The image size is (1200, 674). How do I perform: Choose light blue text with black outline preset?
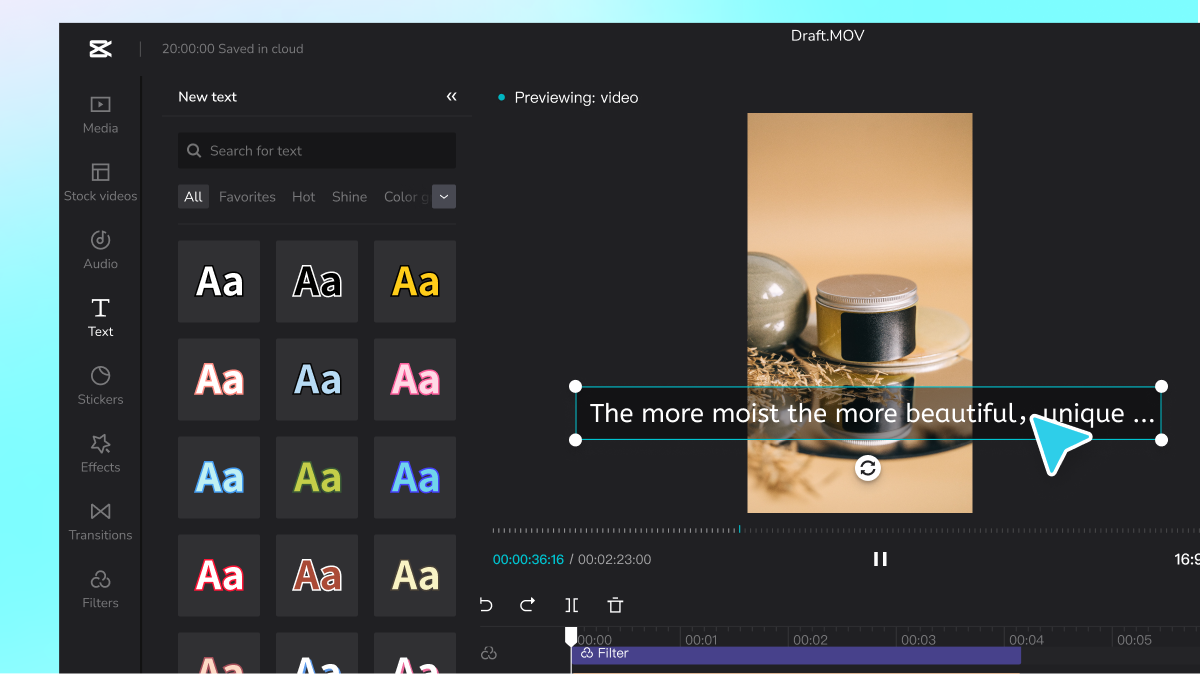pyautogui.click(x=317, y=380)
